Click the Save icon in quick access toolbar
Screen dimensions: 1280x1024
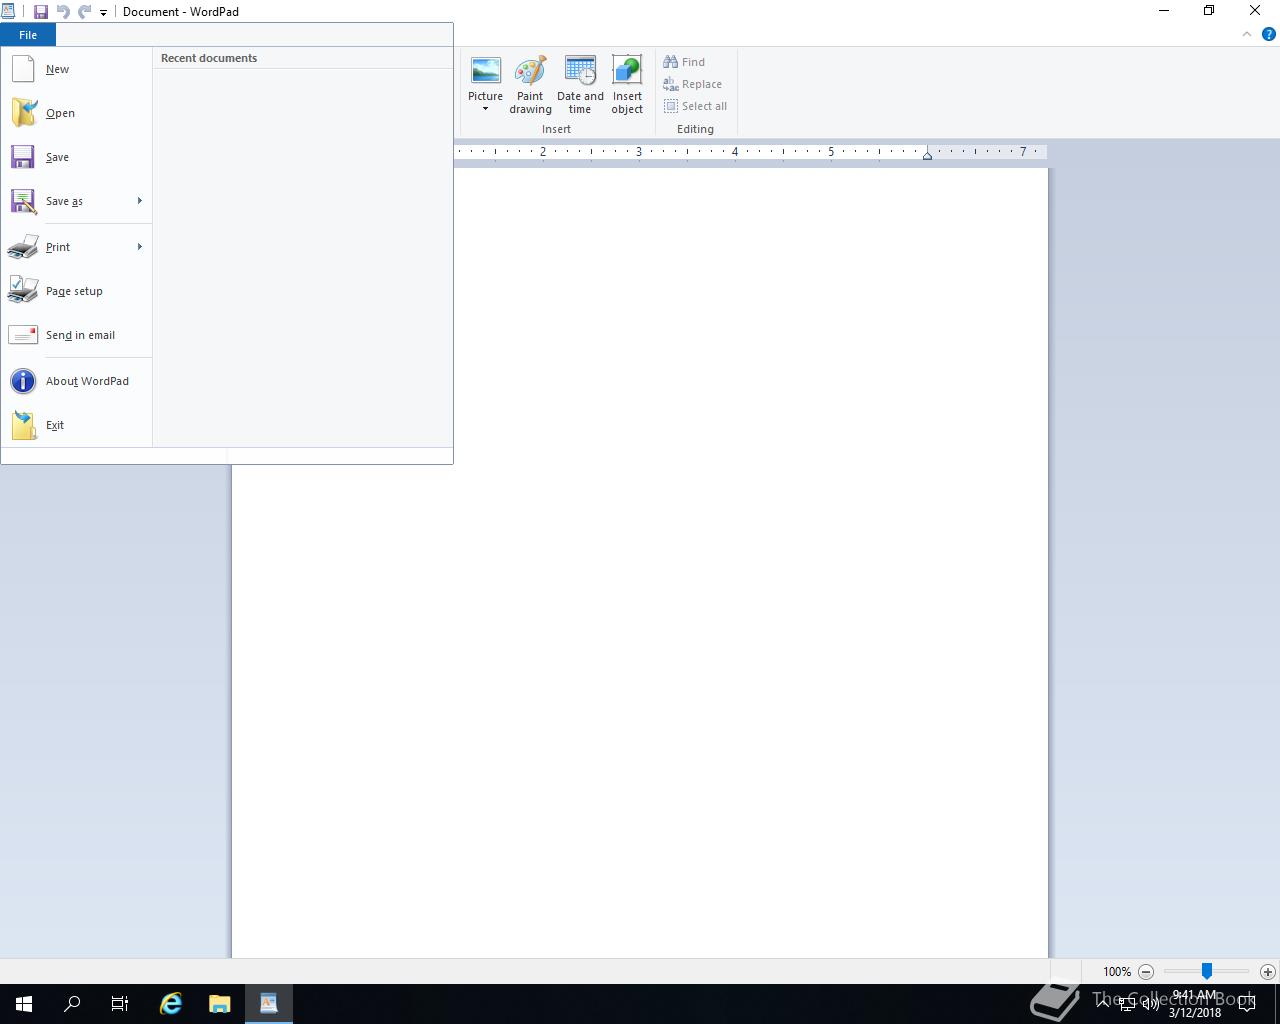pyautogui.click(x=41, y=12)
